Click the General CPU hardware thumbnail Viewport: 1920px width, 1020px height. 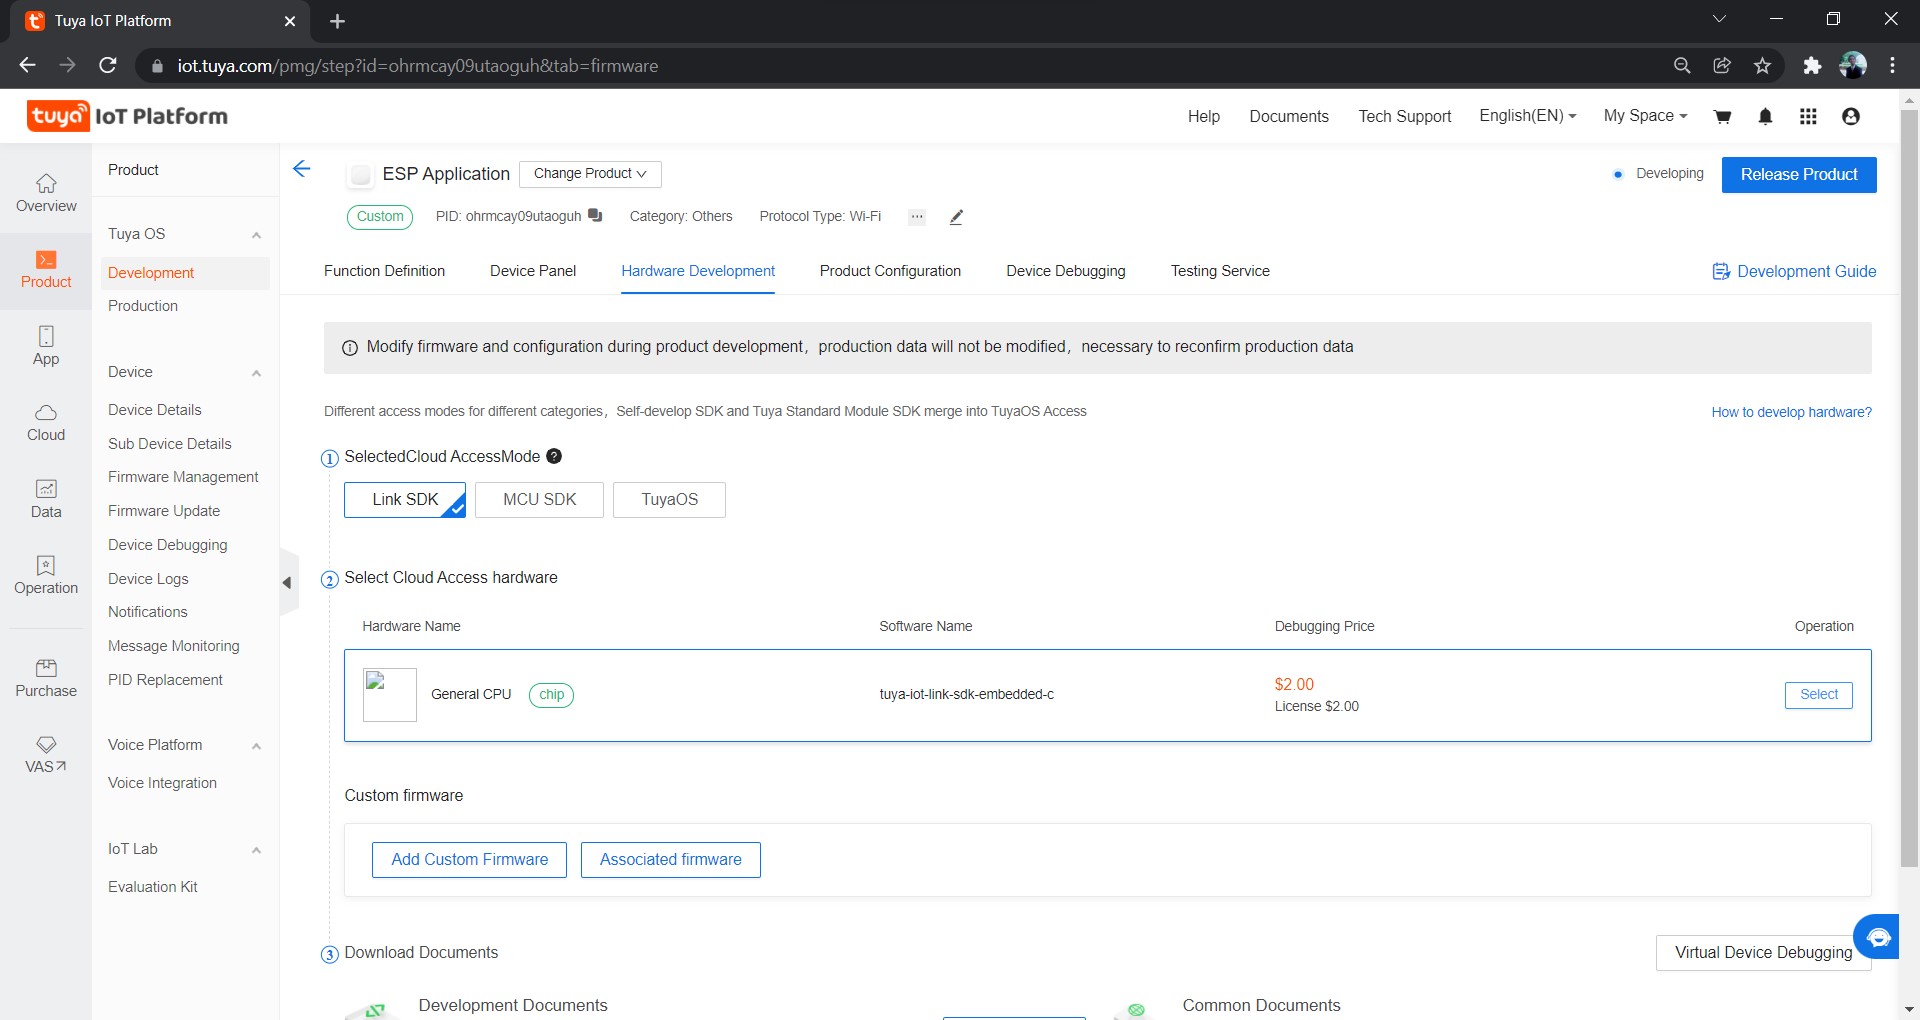(x=390, y=695)
